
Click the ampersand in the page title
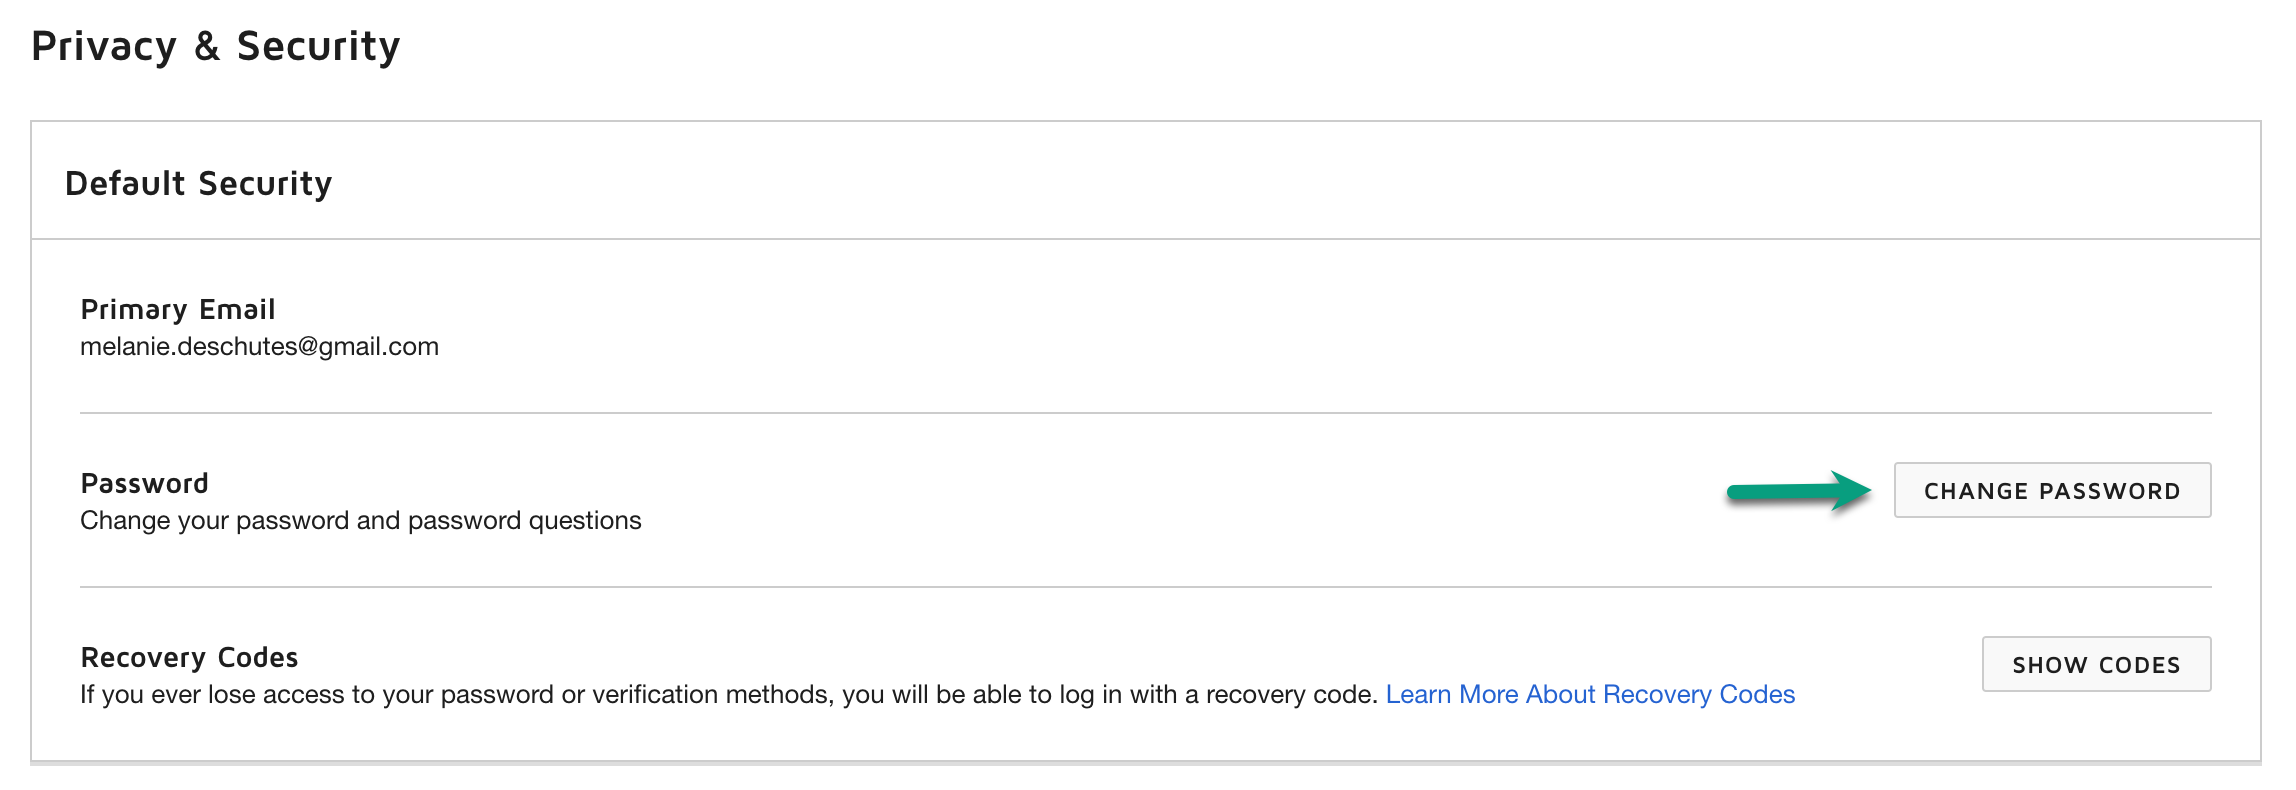(x=207, y=46)
